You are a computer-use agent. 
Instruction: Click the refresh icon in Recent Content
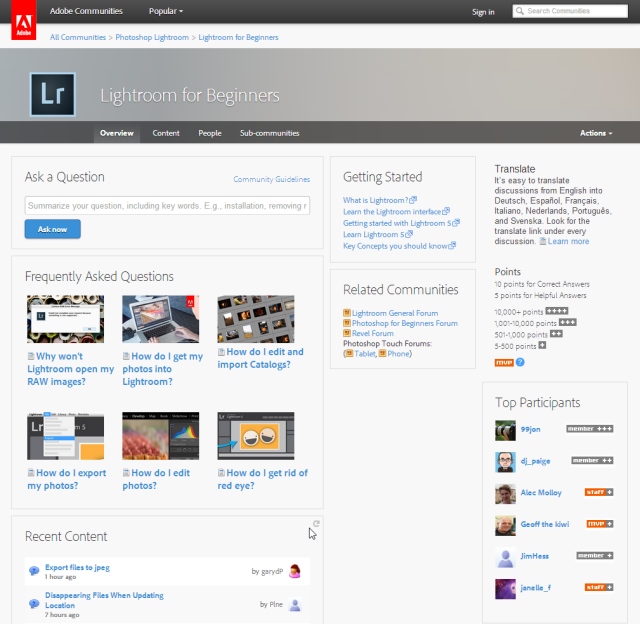pos(316,524)
